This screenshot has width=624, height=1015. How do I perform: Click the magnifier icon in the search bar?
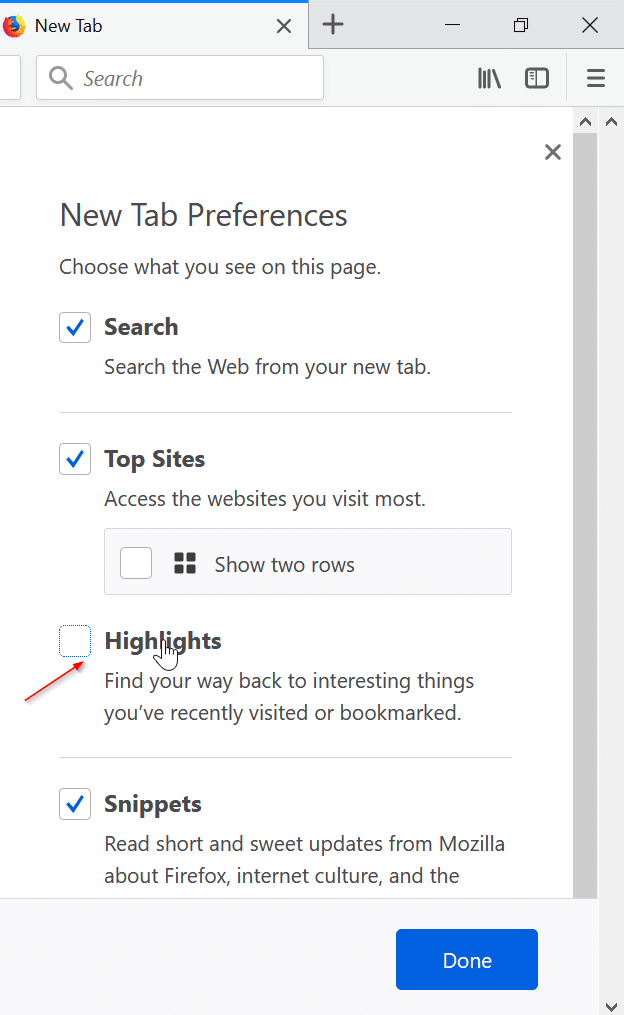60,77
